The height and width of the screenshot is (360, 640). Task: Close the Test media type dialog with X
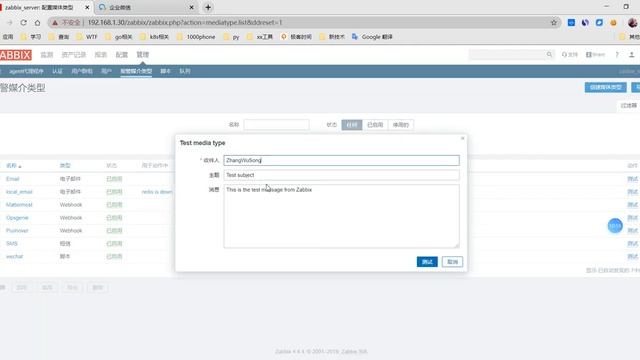point(462,138)
